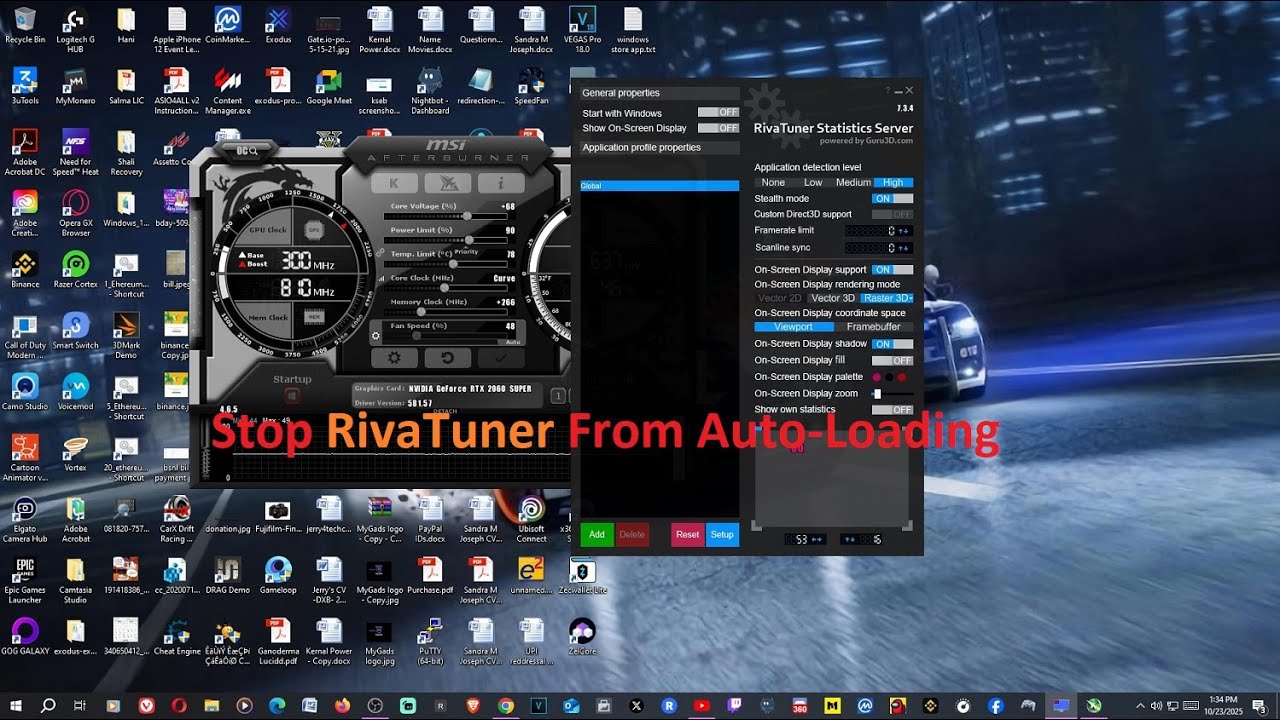
Task: Click the Reset button in RivaTuner
Action: click(687, 535)
